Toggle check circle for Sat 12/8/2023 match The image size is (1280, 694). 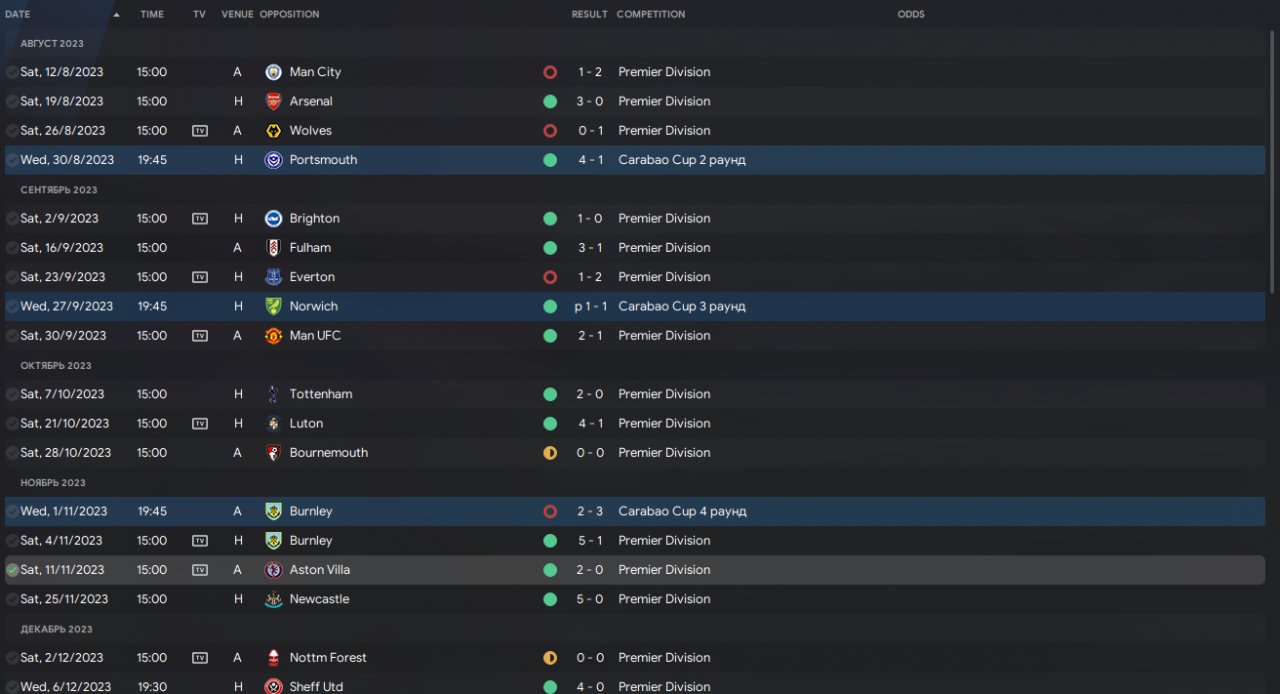click(x=12, y=72)
